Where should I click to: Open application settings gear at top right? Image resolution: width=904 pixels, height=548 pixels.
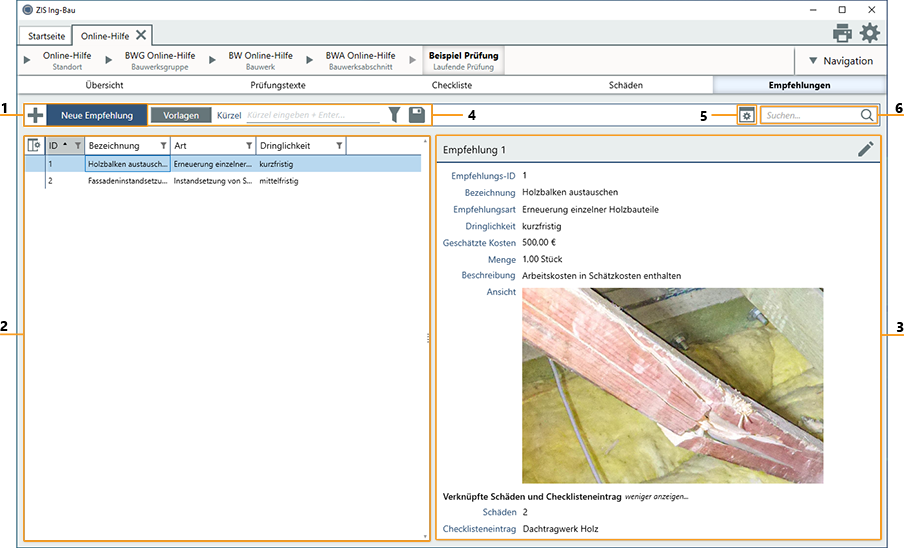pos(870,33)
